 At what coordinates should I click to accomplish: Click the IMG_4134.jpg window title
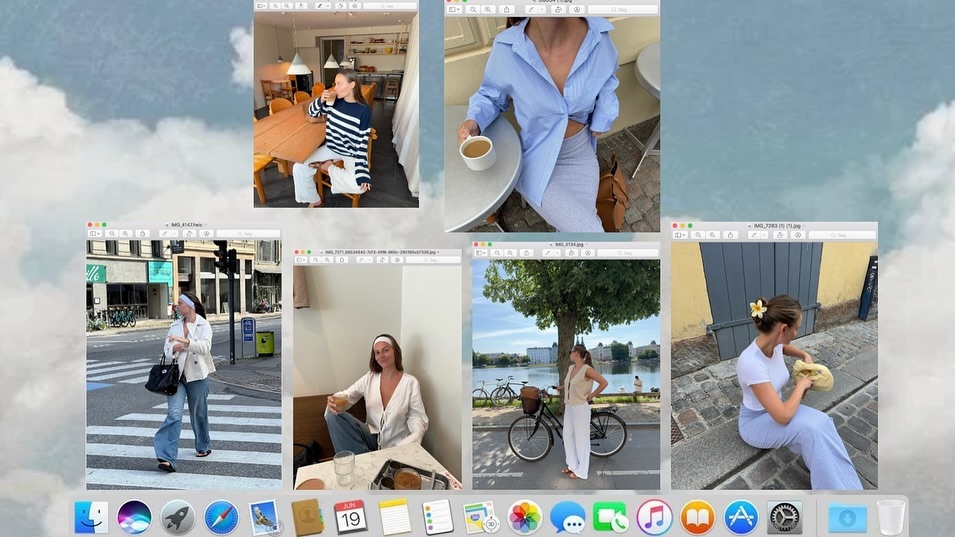568,244
